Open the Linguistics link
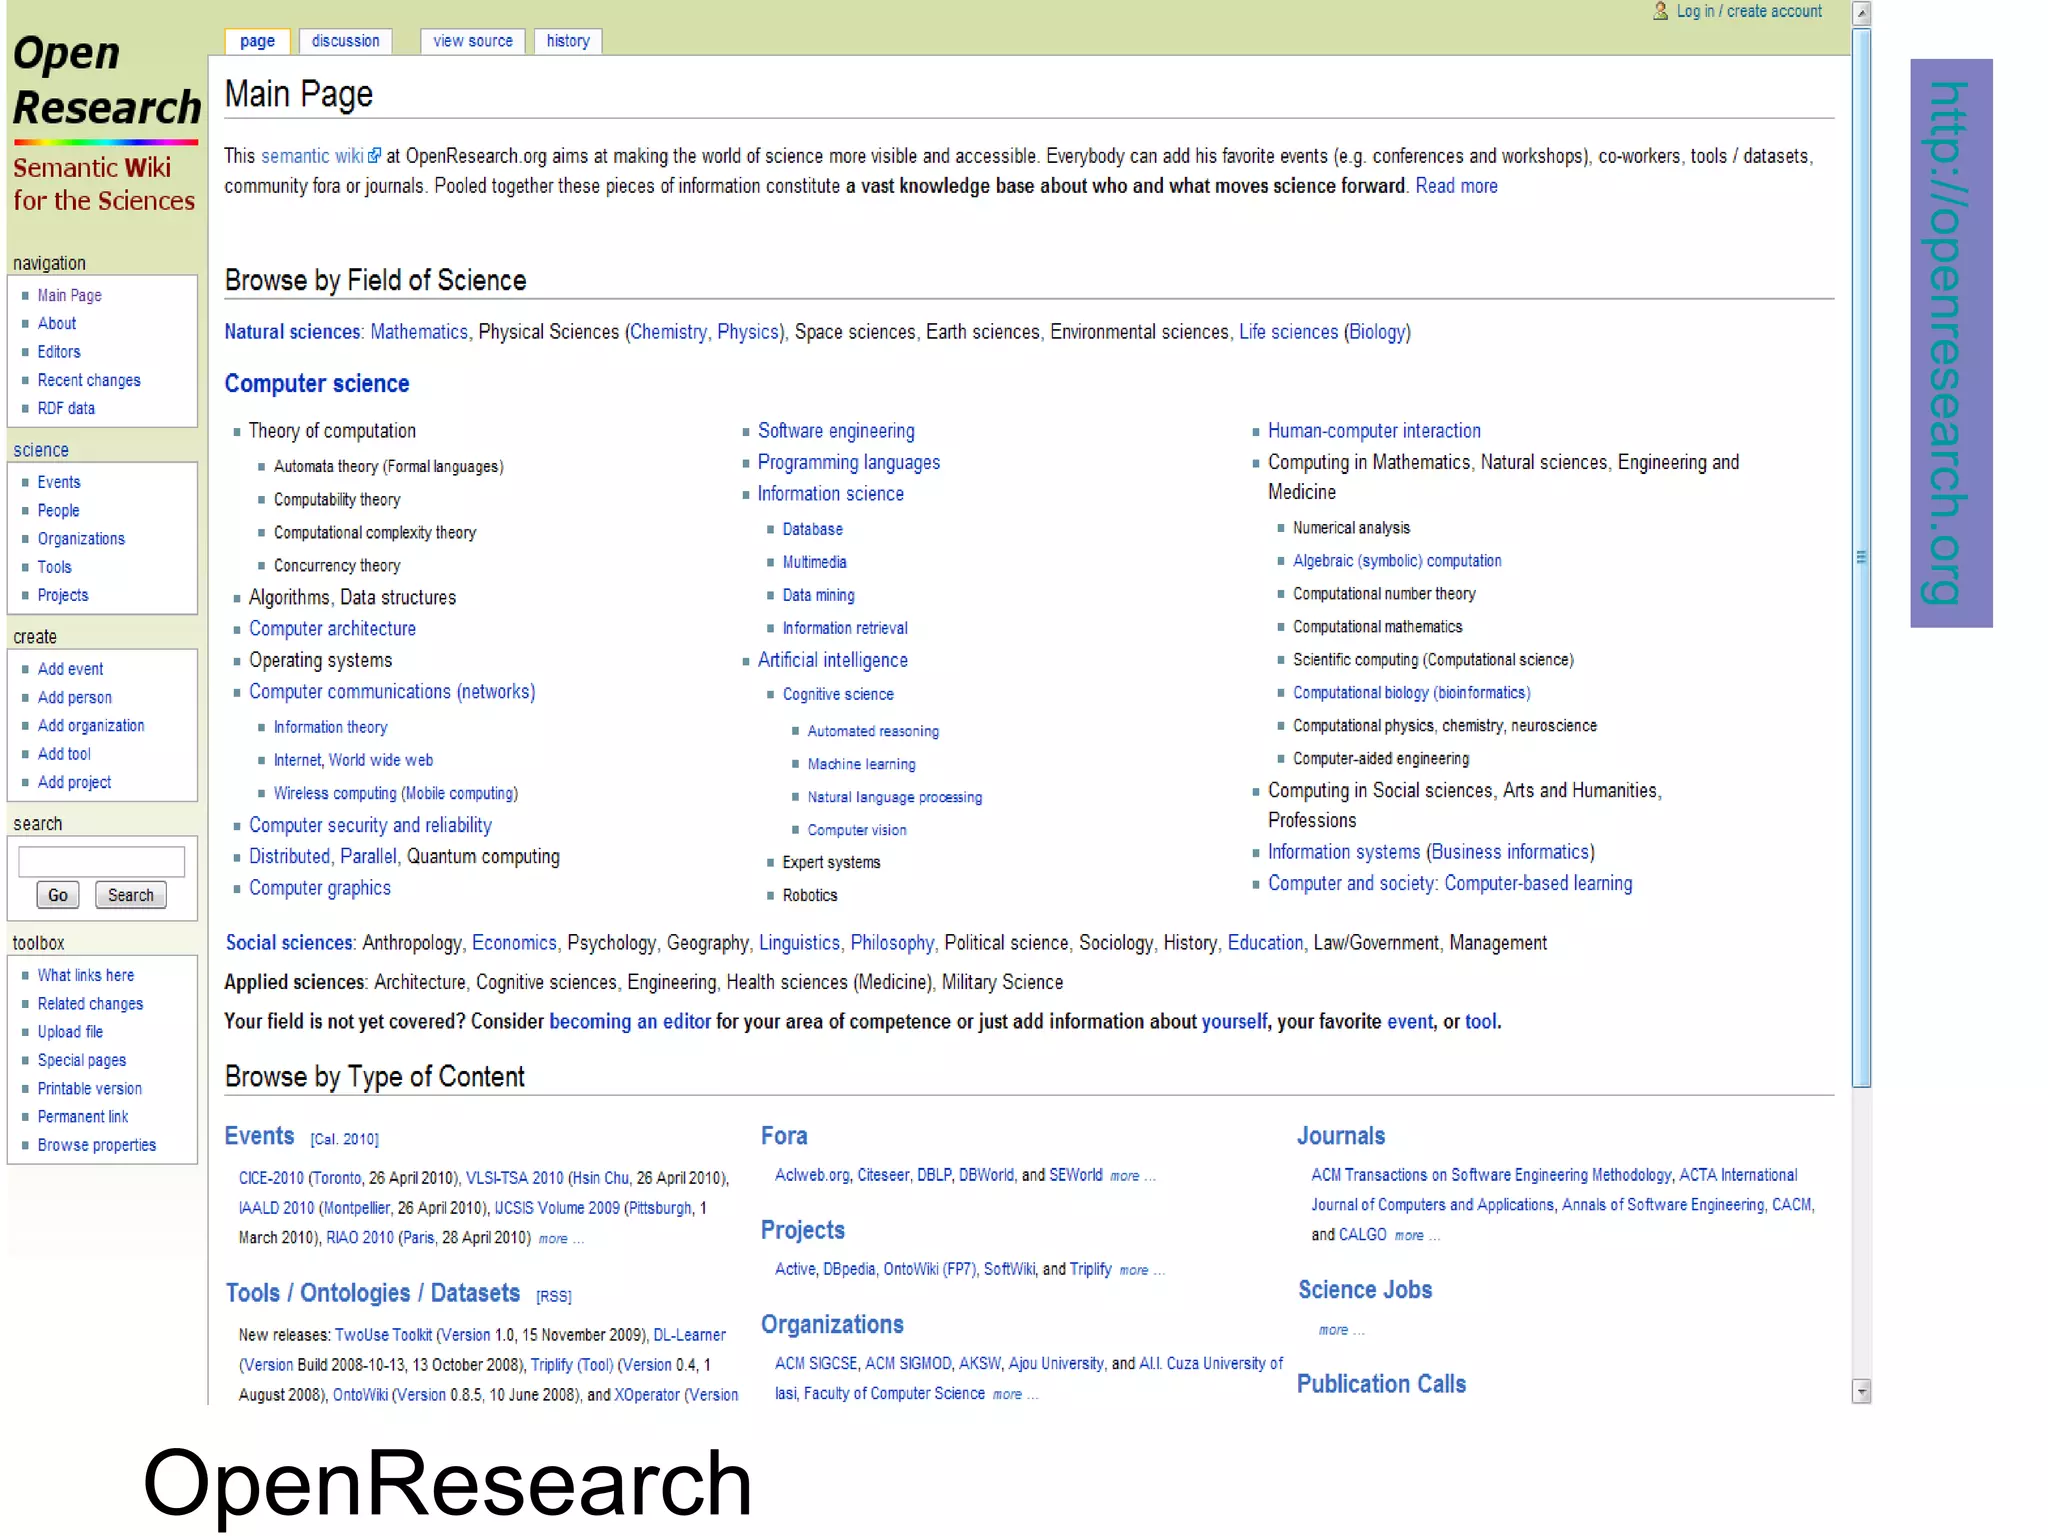 coord(799,943)
